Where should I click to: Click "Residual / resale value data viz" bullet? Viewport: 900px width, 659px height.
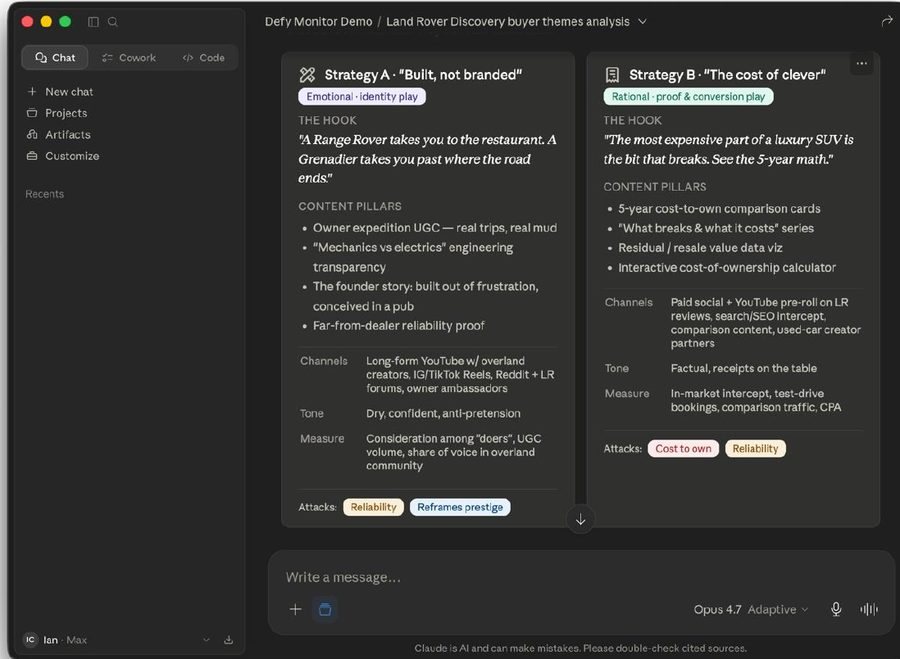(x=700, y=247)
